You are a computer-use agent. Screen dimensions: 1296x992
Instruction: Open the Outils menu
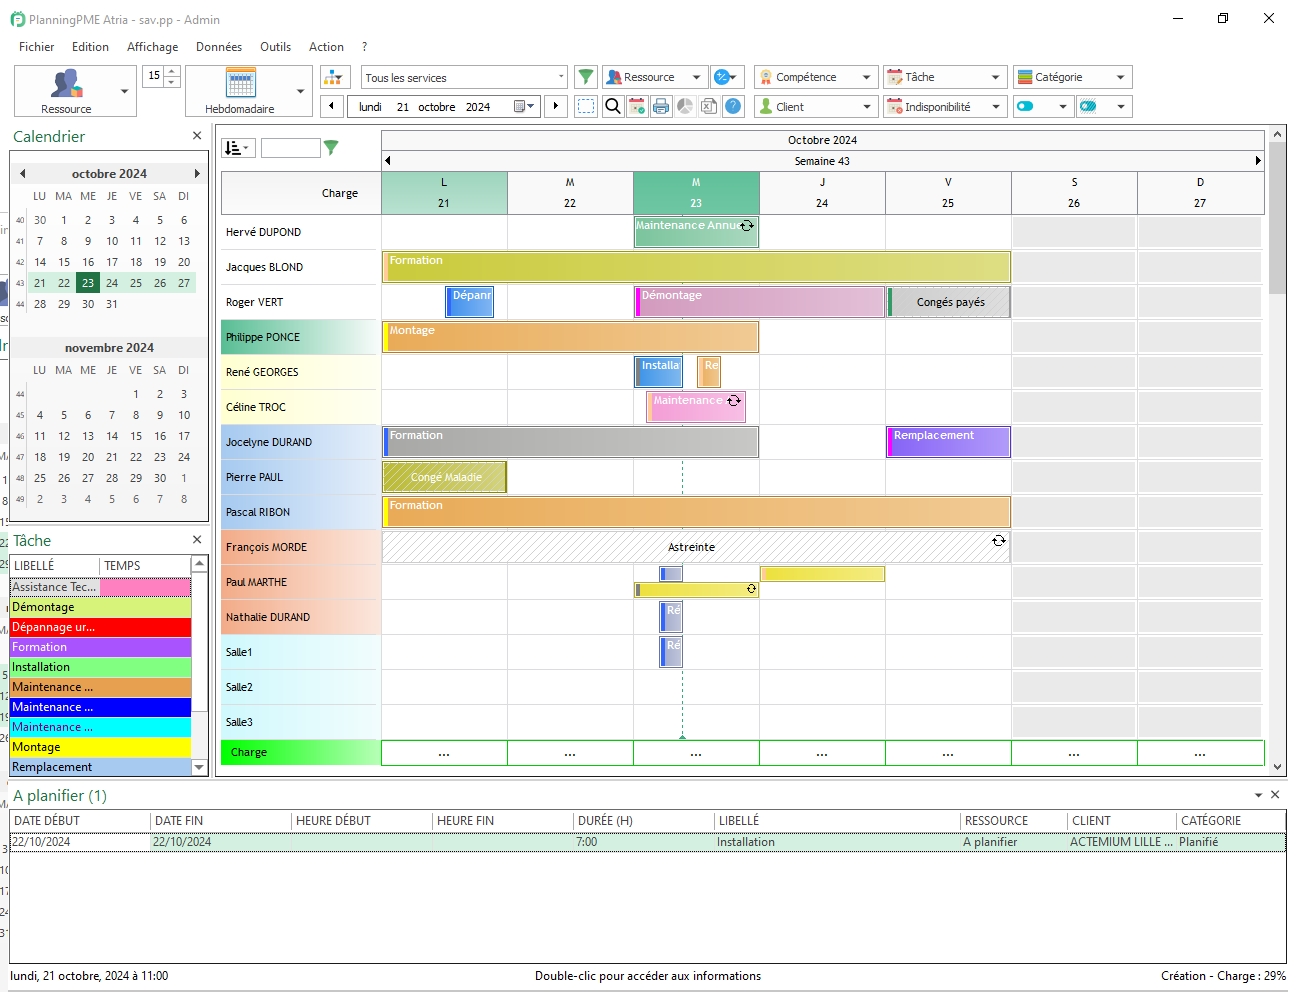coord(275,46)
